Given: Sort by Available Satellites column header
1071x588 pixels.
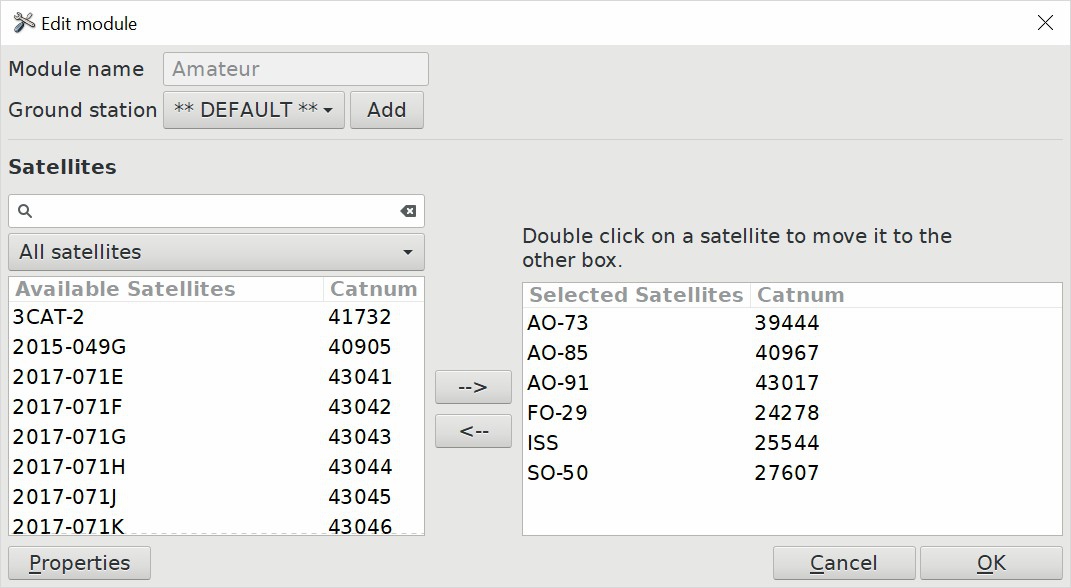Looking at the screenshot, I should click(125, 289).
